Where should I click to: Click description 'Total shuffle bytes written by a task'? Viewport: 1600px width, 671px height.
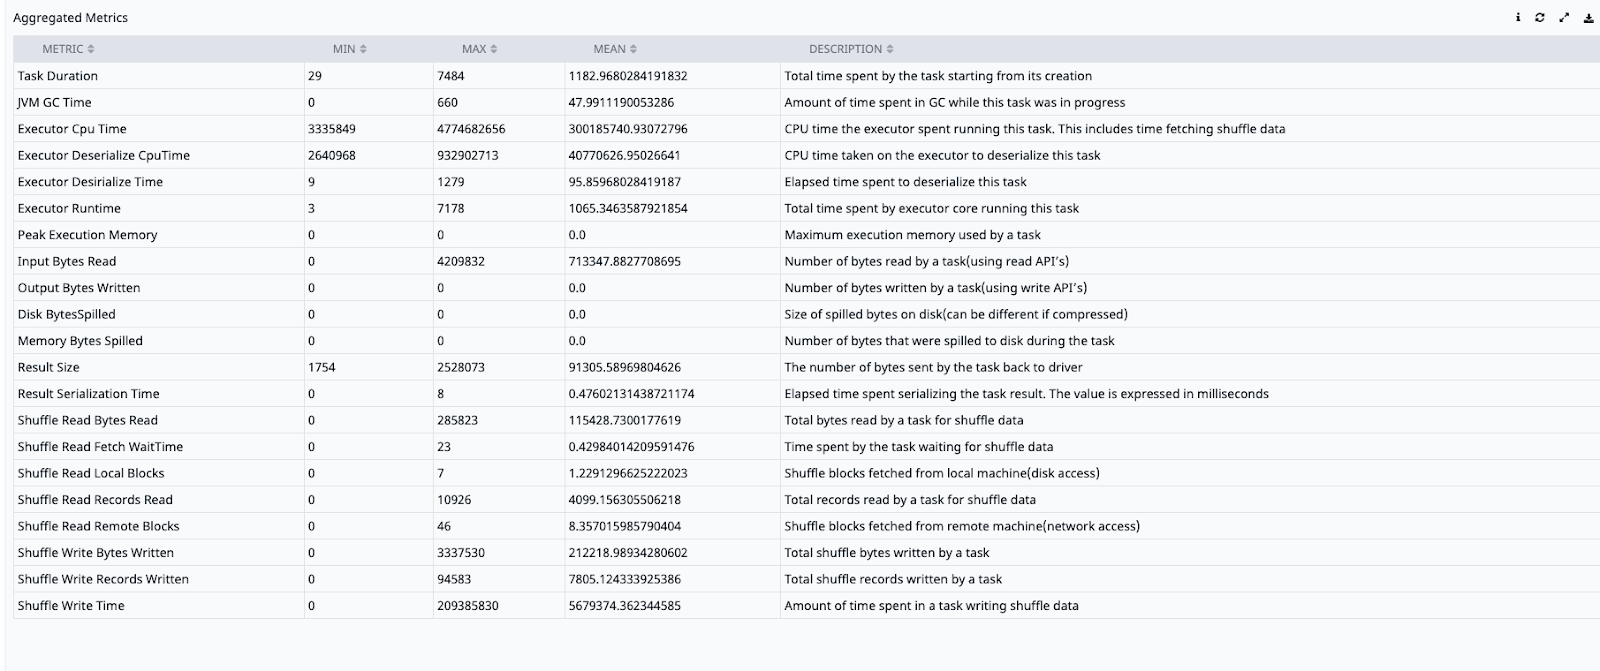(887, 553)
